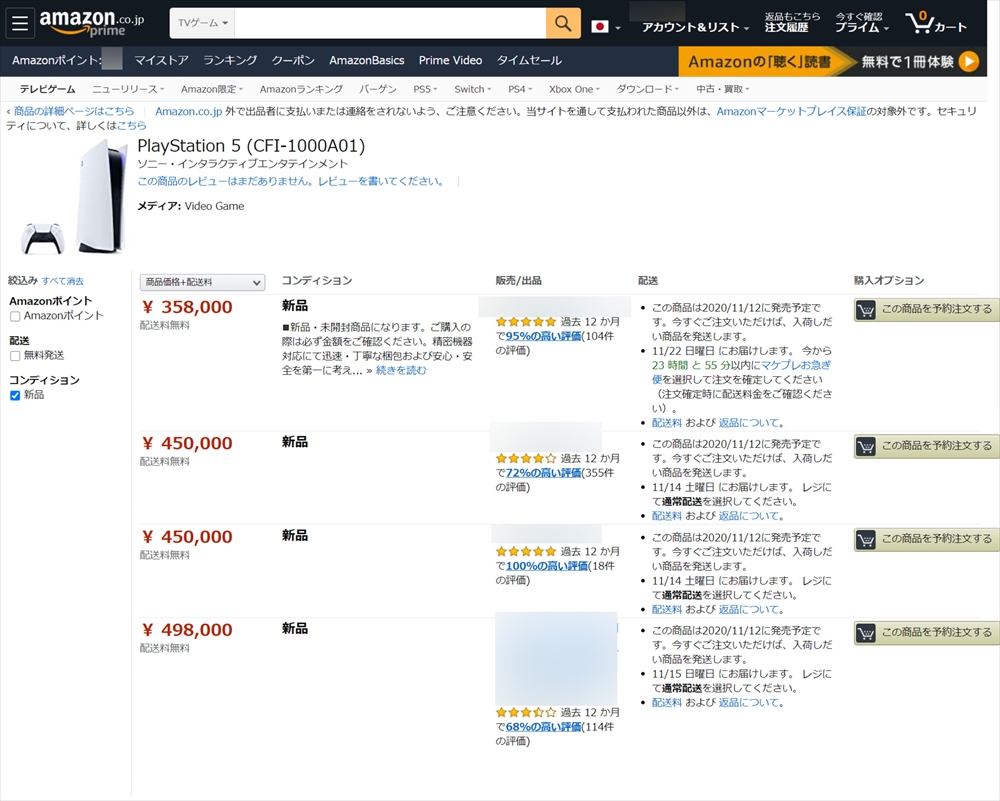Open the TVゲーム search category dropdown

[202, 23]
